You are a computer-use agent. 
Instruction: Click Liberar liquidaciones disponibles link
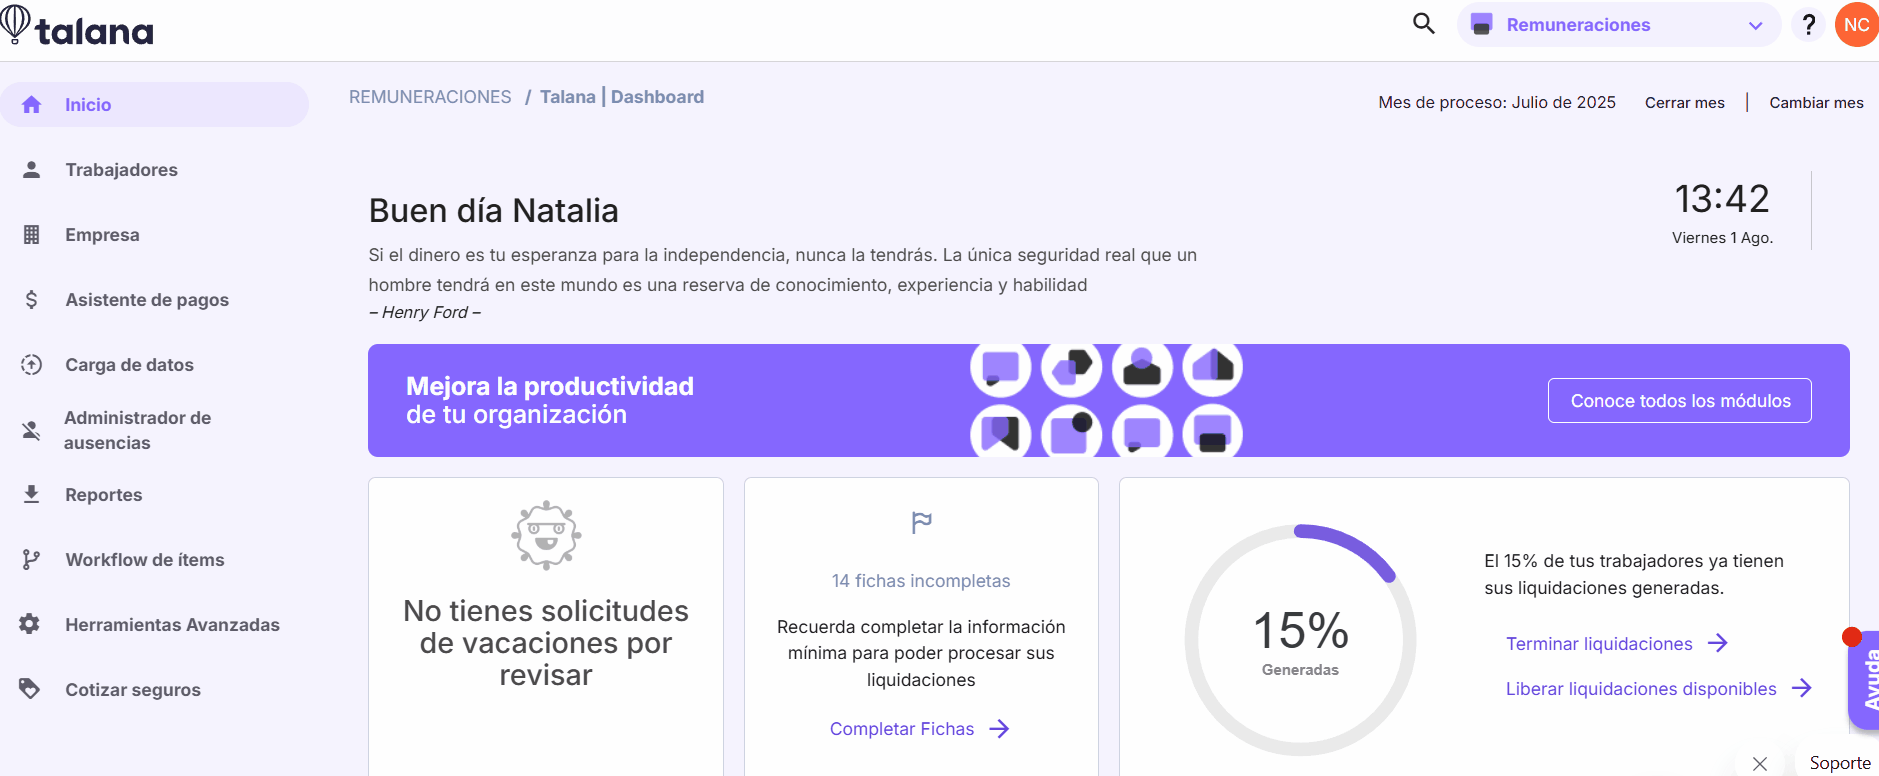(1641, 689)
